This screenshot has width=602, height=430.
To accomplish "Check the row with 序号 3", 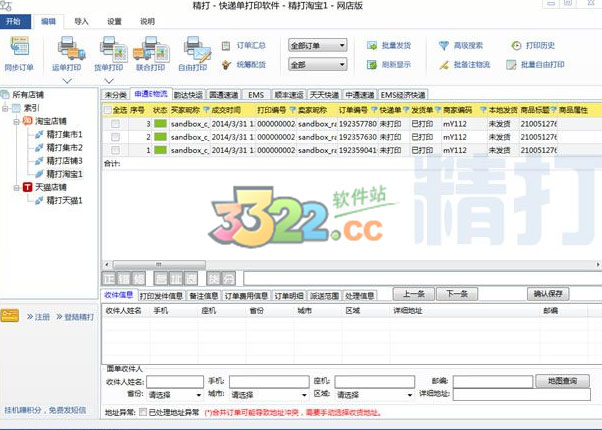I will pyautogui.click(x=115, y=124).
